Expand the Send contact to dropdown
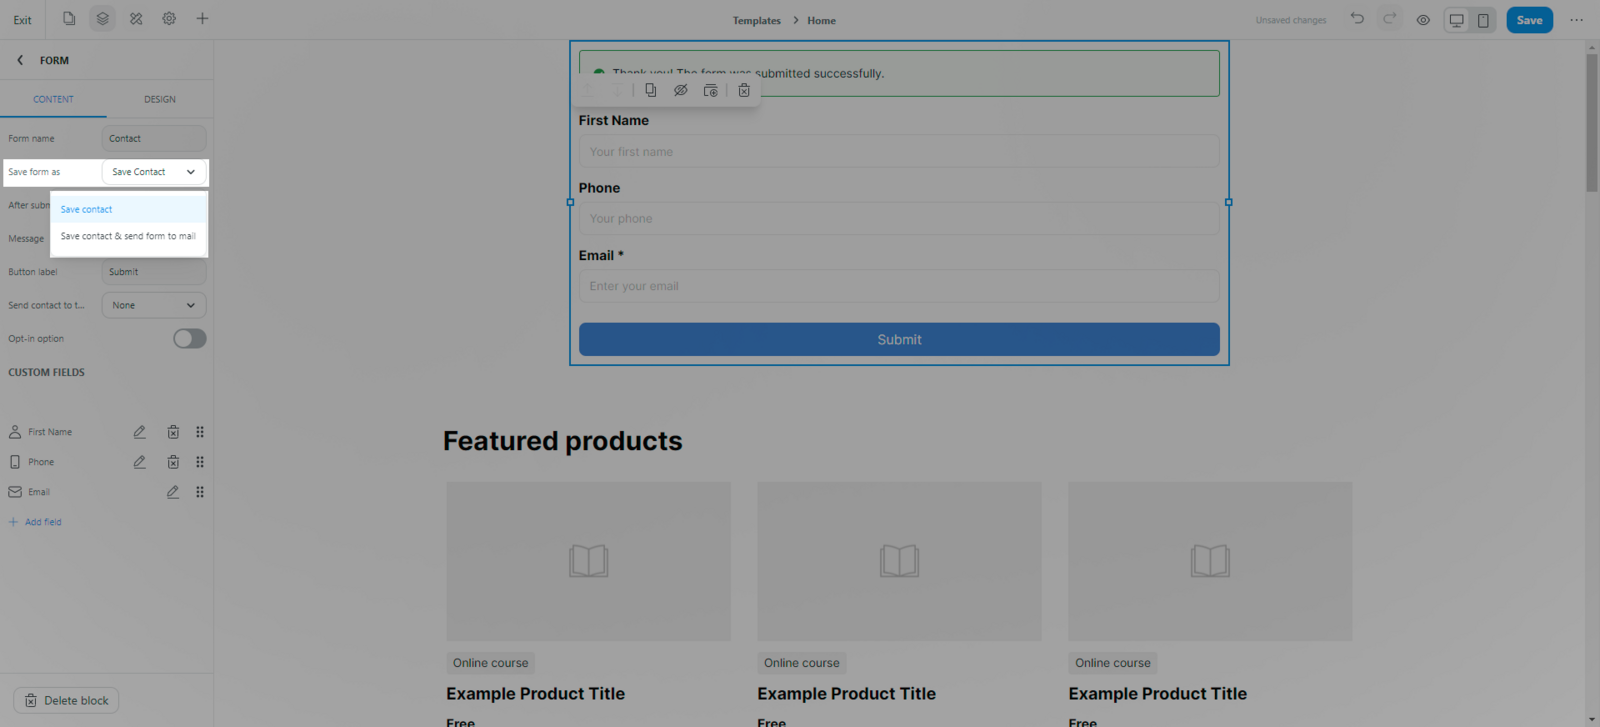Screen dimensions: 1600x727 click(x=154, y=305)
